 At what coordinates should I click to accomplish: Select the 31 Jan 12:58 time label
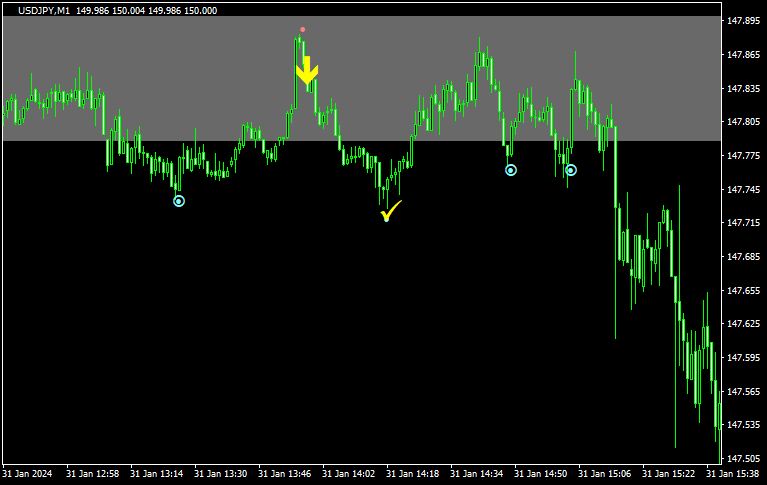point(92,474)
